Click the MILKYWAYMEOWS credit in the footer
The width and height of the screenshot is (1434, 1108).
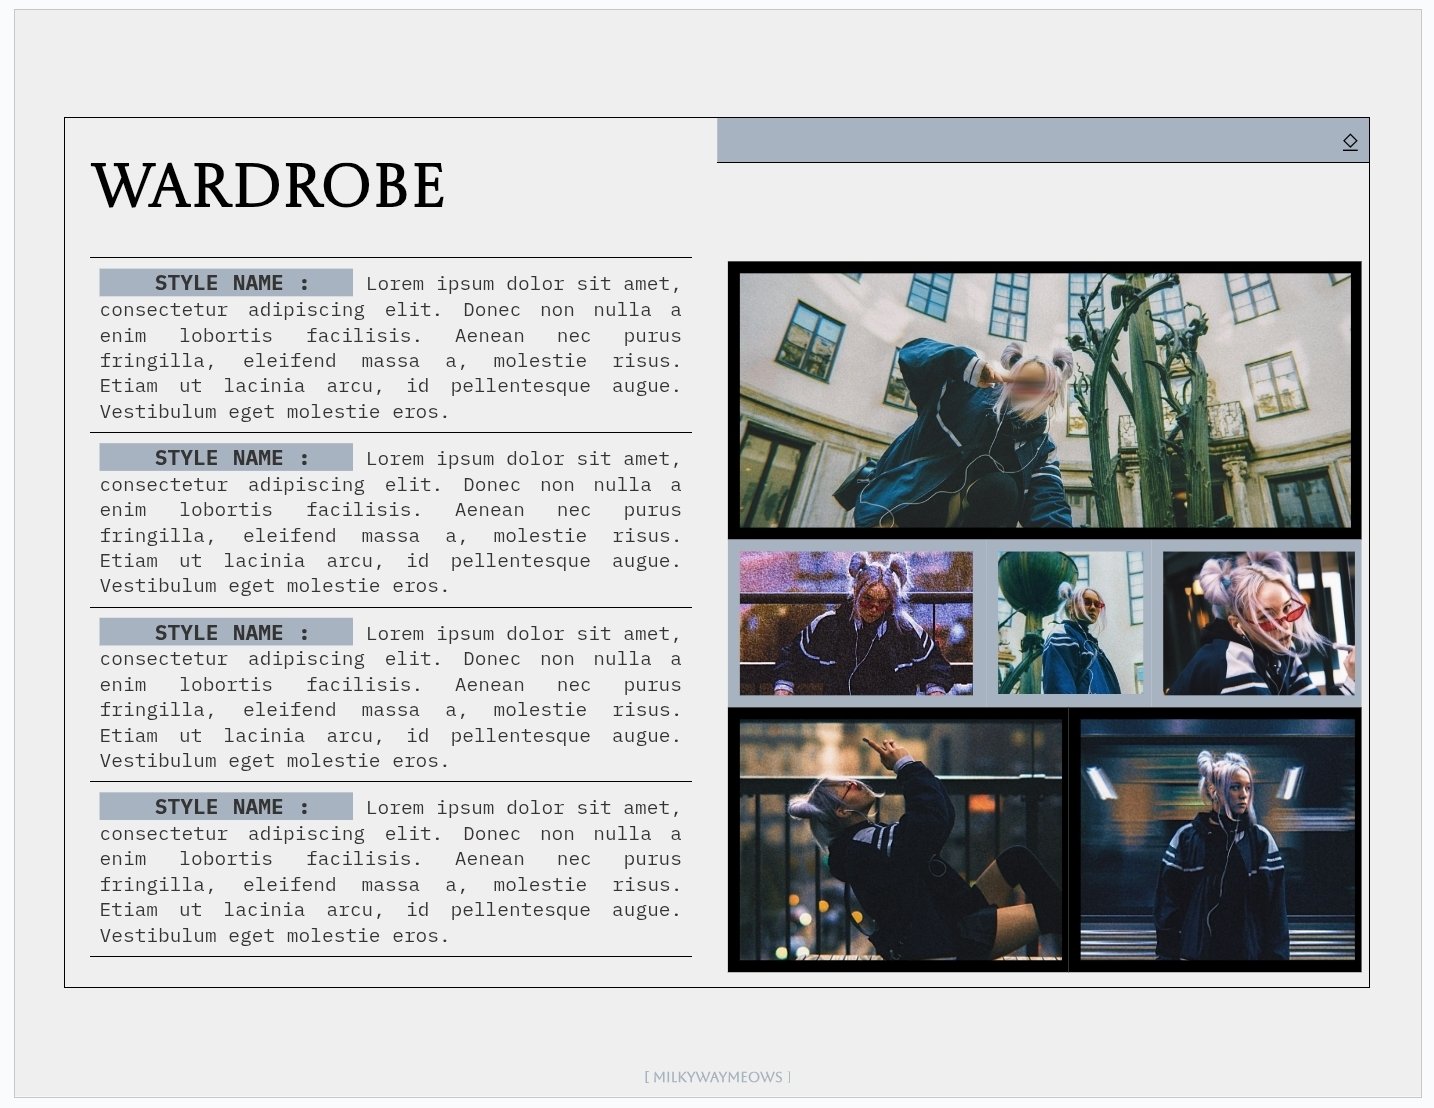(717, 1077)
